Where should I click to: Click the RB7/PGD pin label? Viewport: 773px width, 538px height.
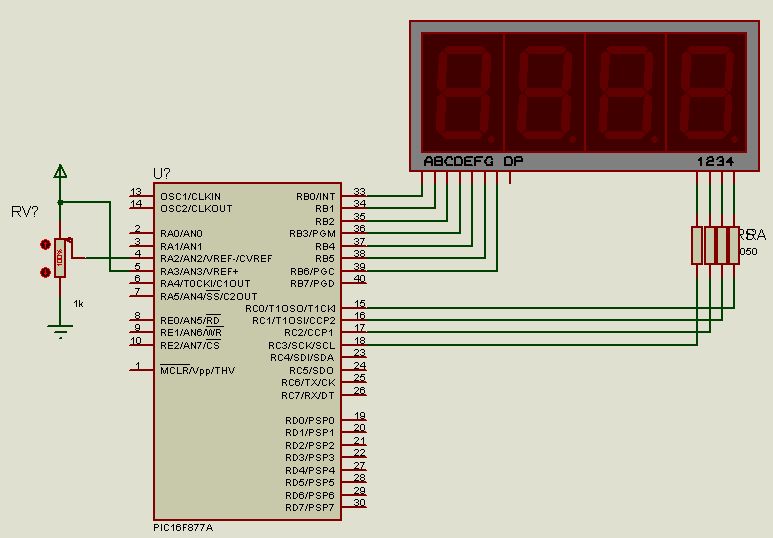point(313,284)
